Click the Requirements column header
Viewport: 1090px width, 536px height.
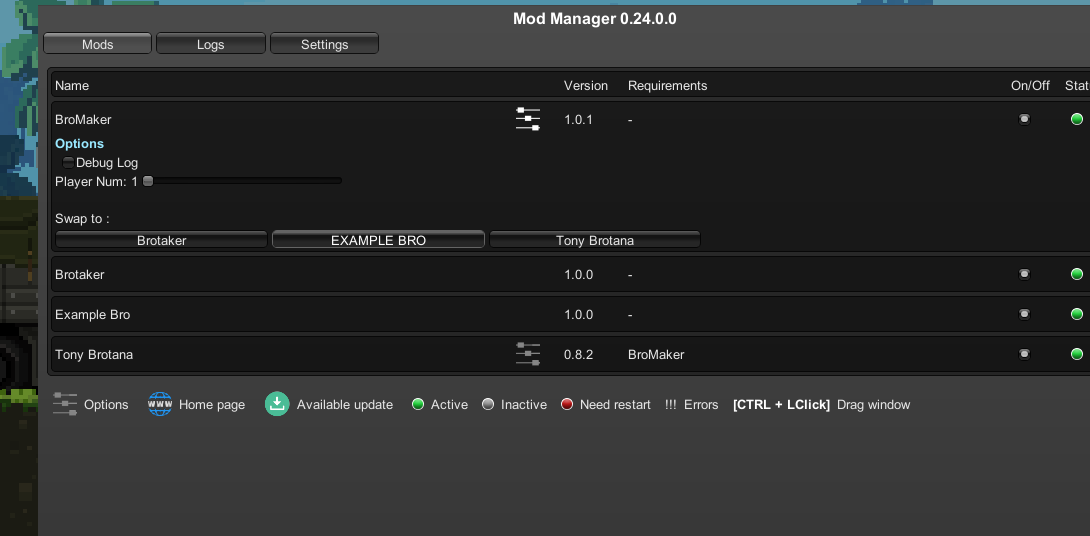667,86
